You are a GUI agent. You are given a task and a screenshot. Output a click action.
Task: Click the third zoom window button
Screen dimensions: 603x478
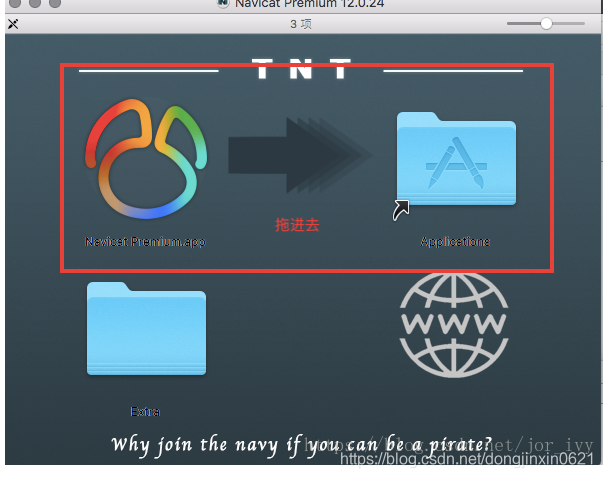tap(55, 3)
